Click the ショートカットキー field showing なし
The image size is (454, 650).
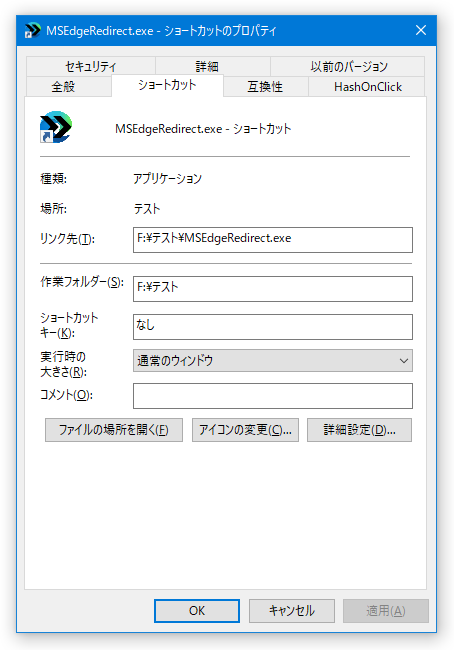pos(273,327)
